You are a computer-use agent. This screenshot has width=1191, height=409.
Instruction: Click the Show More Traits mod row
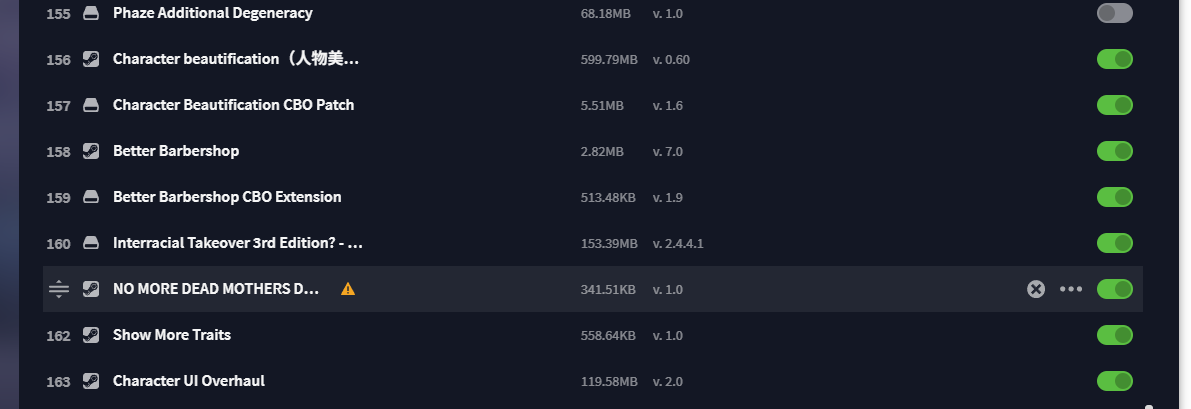click(592, 335)
